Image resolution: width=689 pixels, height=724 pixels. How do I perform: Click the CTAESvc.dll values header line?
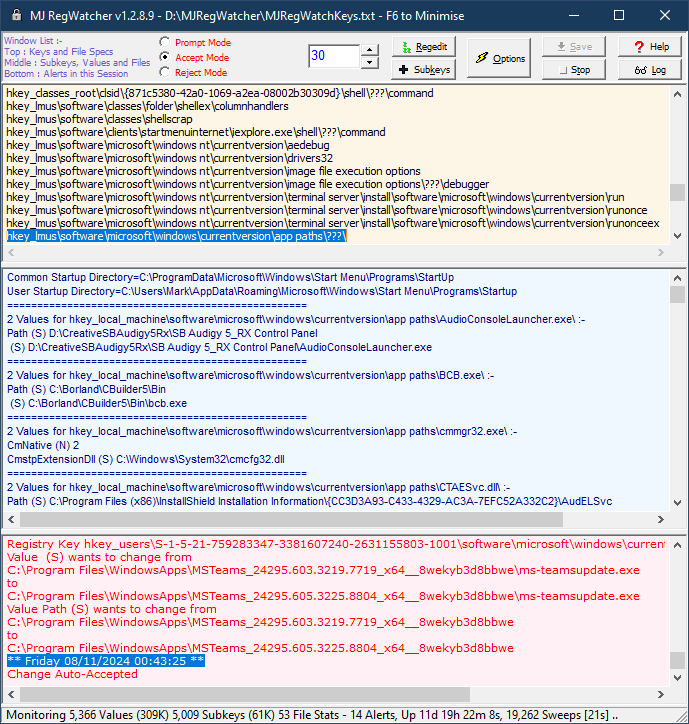(259, 487)
